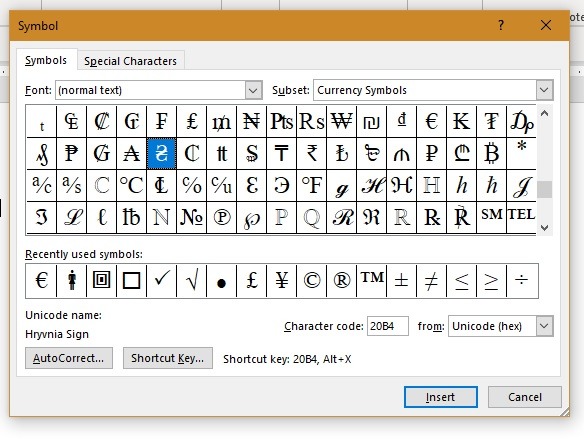The width and height of the screenshot is (584, 440).
Task: Open Help with the question mark button
Action: point(501,25)
